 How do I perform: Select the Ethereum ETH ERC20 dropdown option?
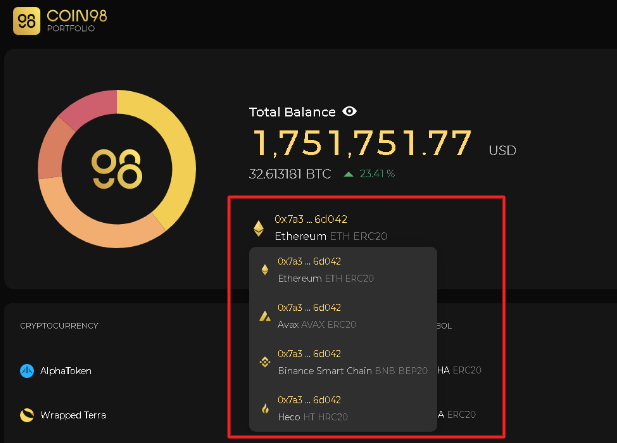coord(343,270)
